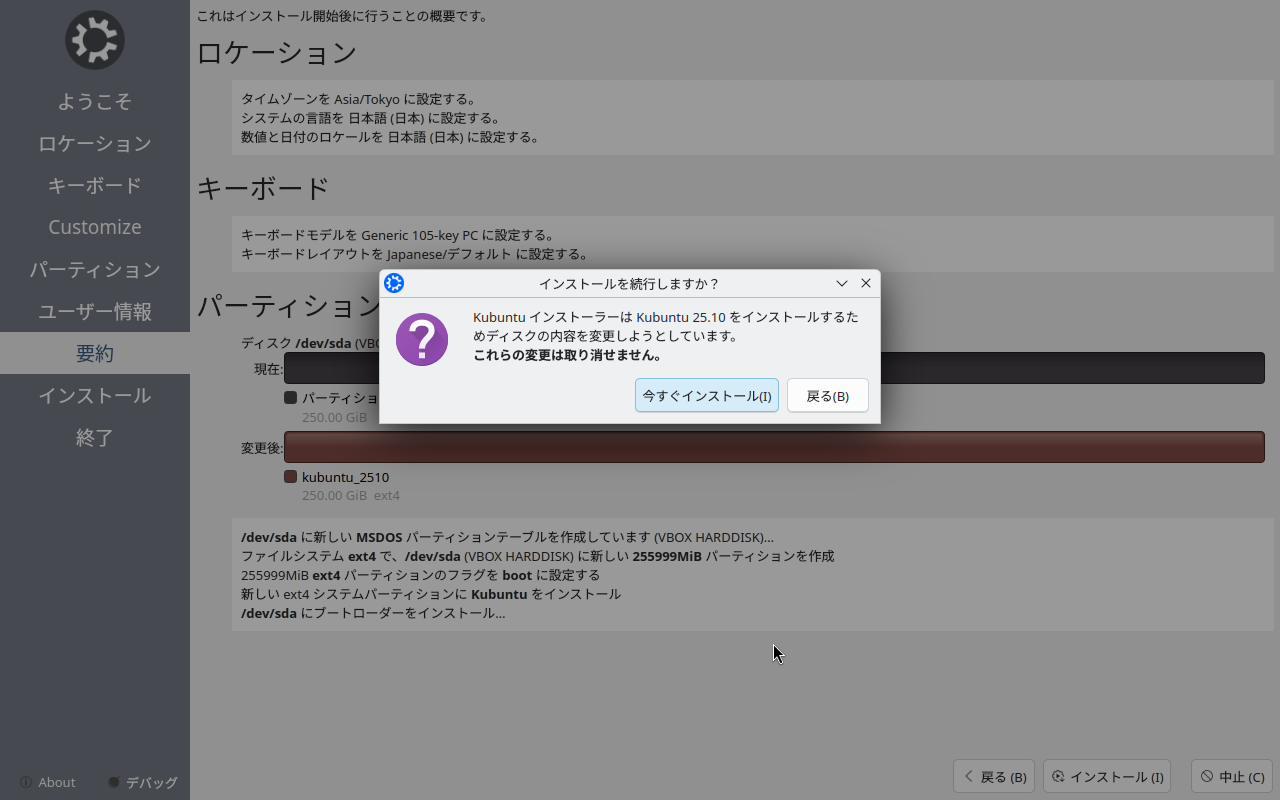1280x800 pixels.
Task: Close the インストールを続行しますか？ dialog
Action: click(x=866, y=283)
